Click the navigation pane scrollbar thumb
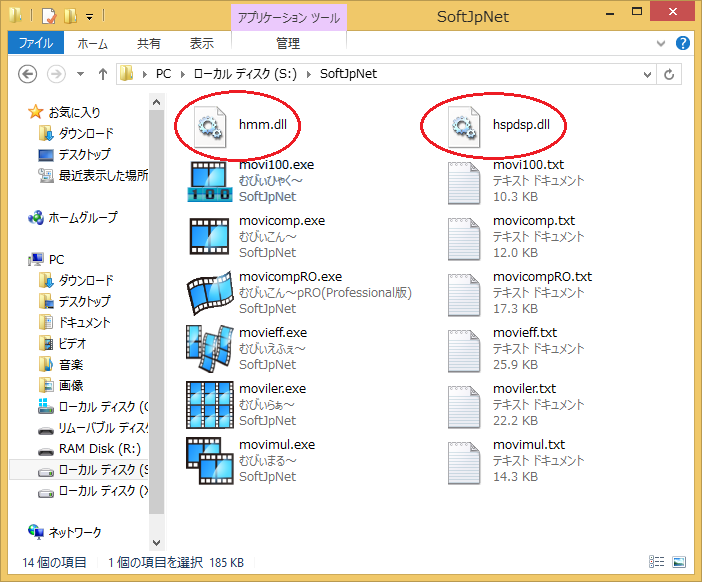The image size is (702, 582). 156,312
